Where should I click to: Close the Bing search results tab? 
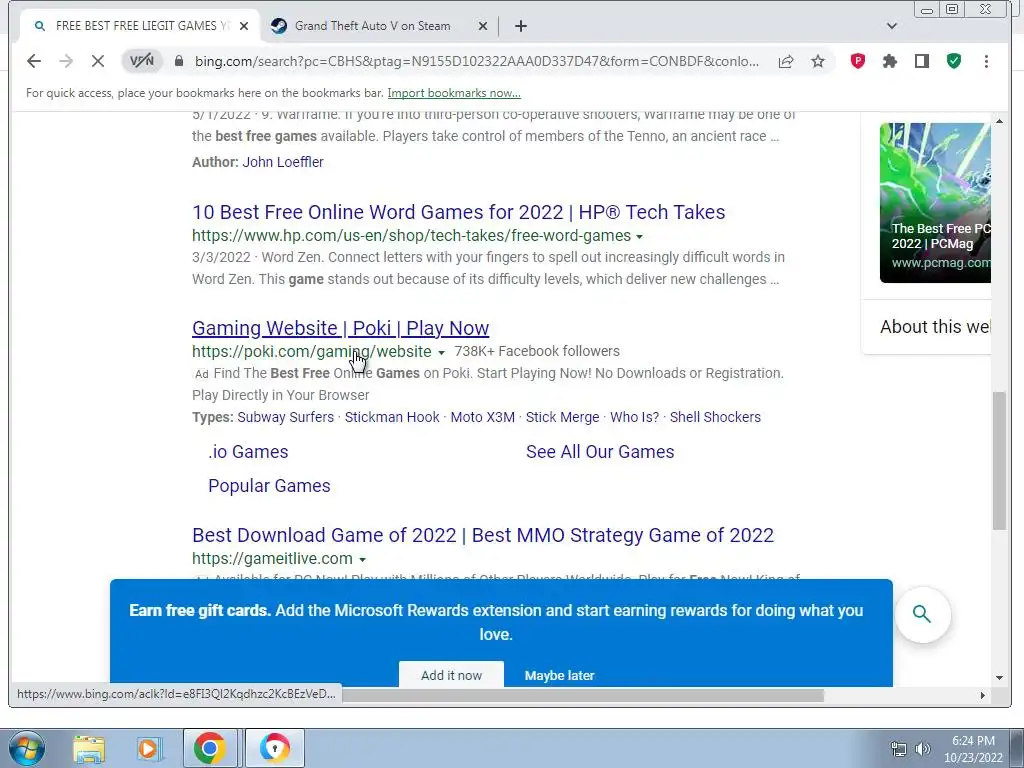(x=244, y=26)
